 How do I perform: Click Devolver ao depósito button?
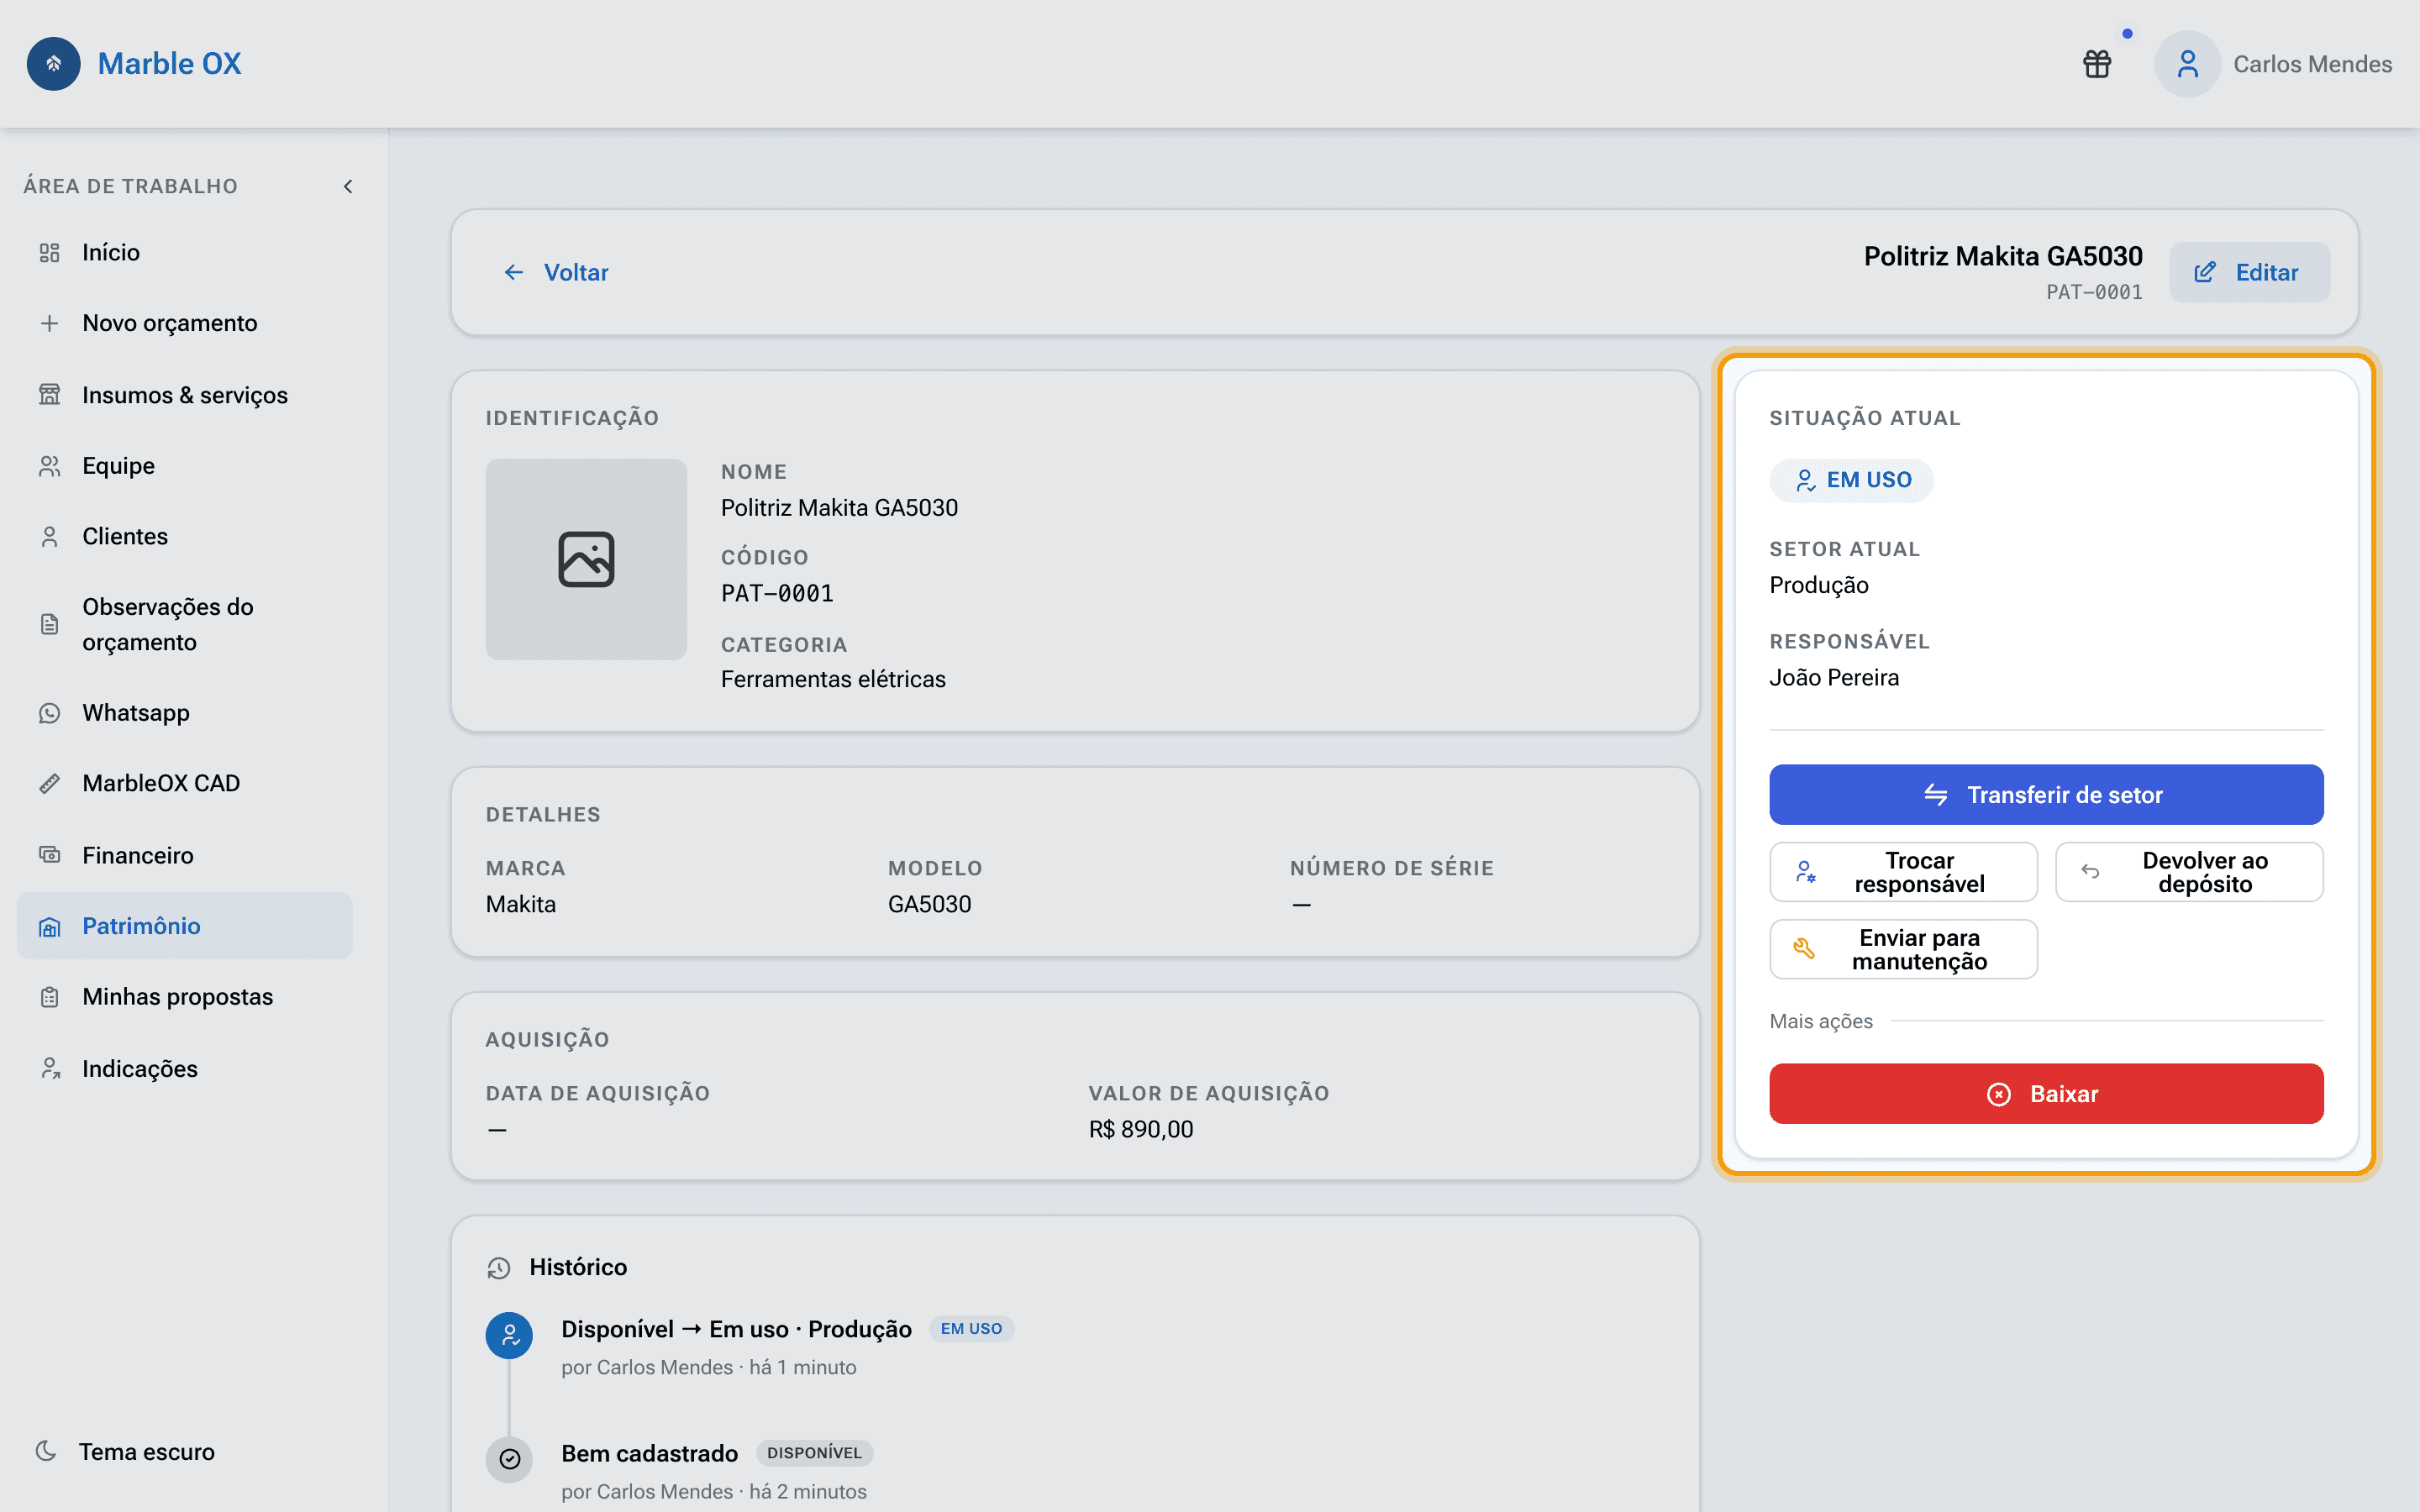pyautogui.click(x=2189, y=872)
